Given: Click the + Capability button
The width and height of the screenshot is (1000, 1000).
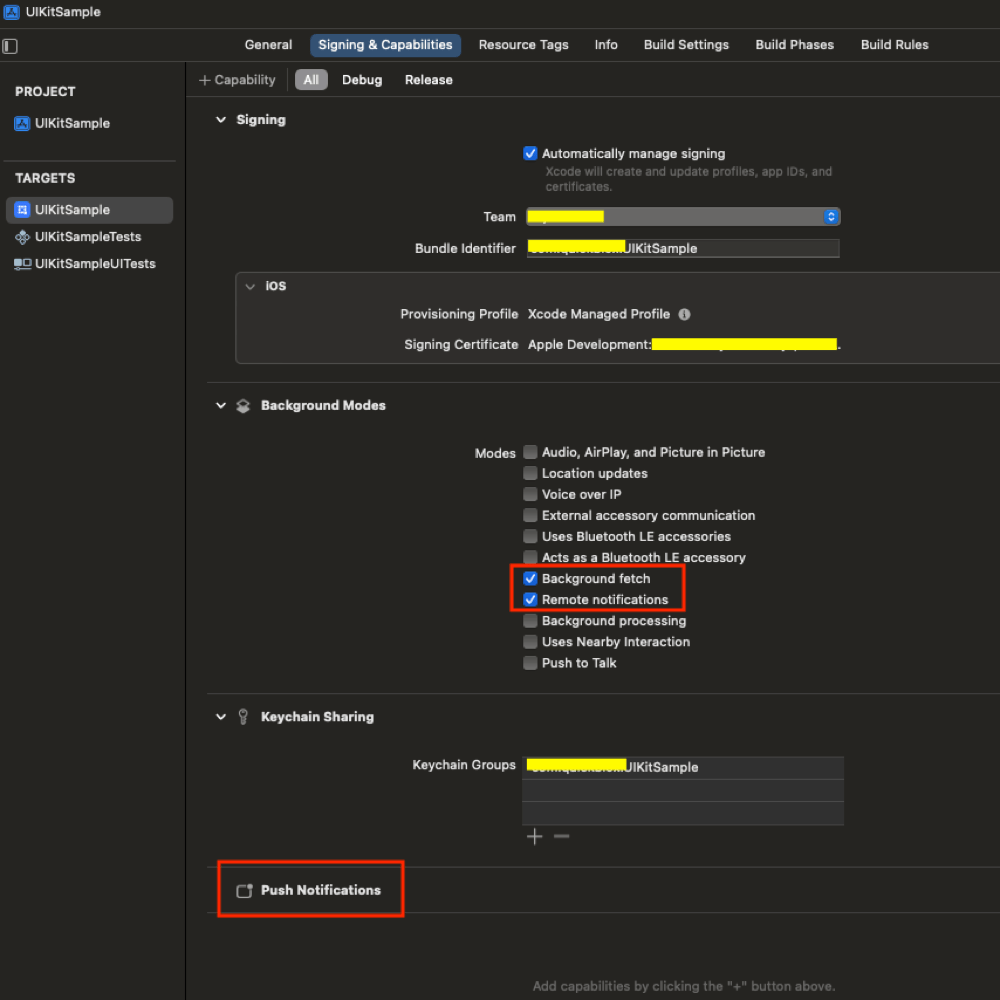Looking at the screenshot, I should point(237,80).
